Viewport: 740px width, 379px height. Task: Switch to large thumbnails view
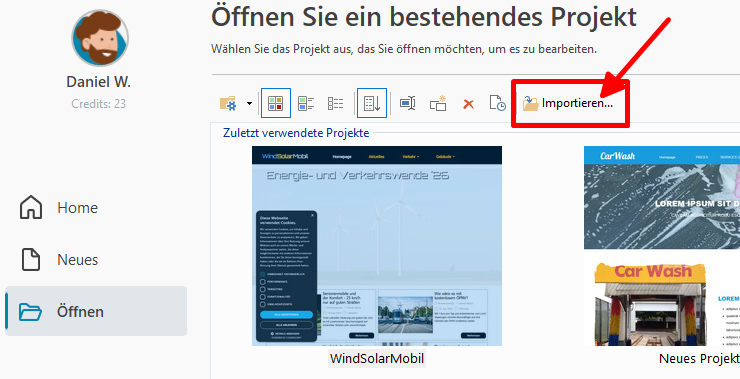[276, 103]
